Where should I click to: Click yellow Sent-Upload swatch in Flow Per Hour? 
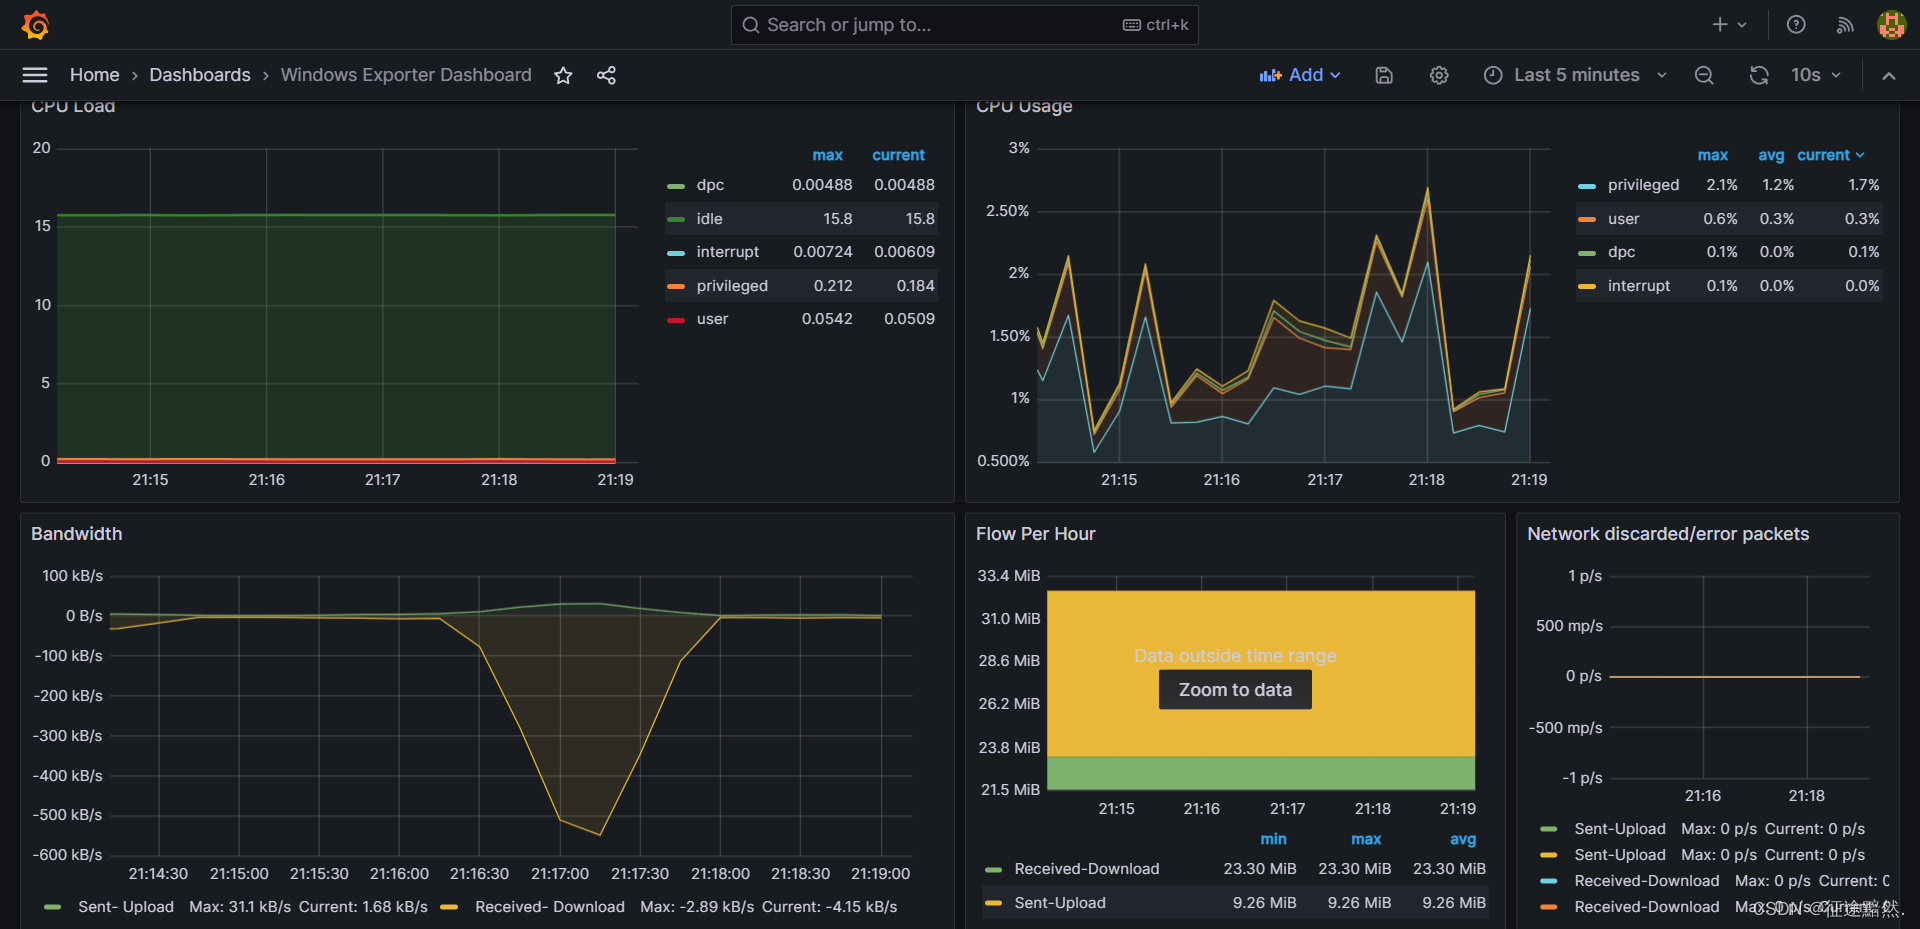(x=993, y=903)
